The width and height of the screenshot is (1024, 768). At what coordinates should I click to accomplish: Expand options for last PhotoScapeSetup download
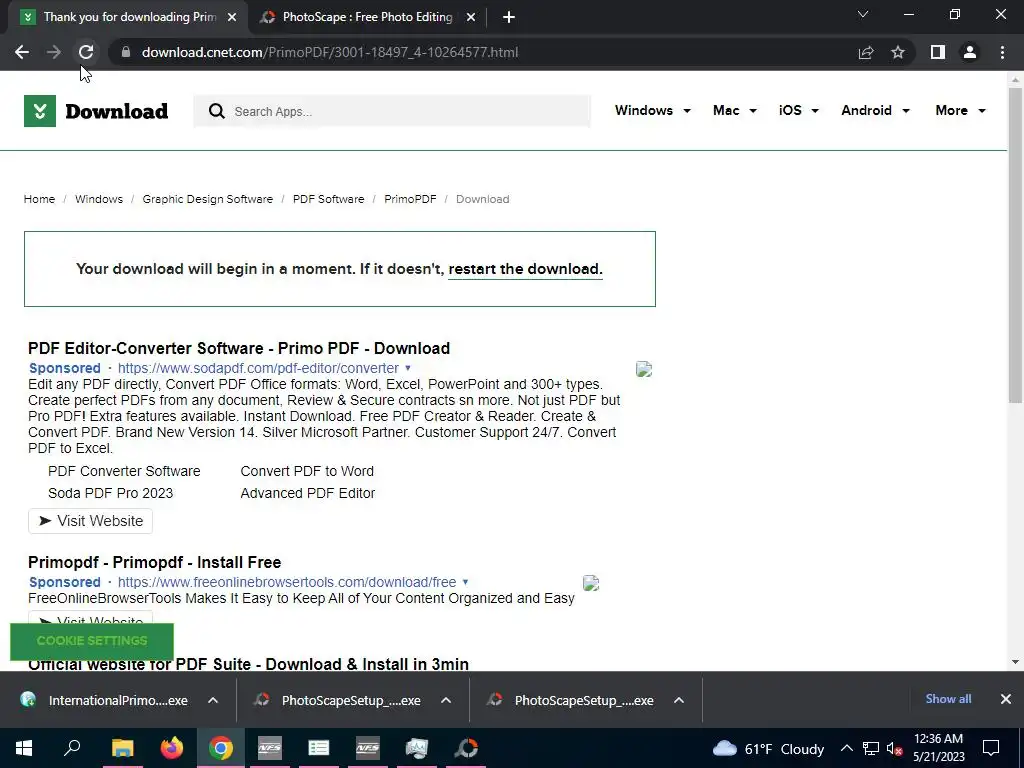[x=679, y=701]
